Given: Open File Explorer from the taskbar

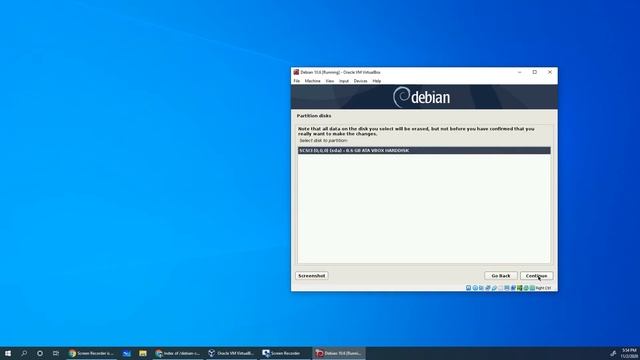Looking at the screenshot, I should (x=142, y=353).
